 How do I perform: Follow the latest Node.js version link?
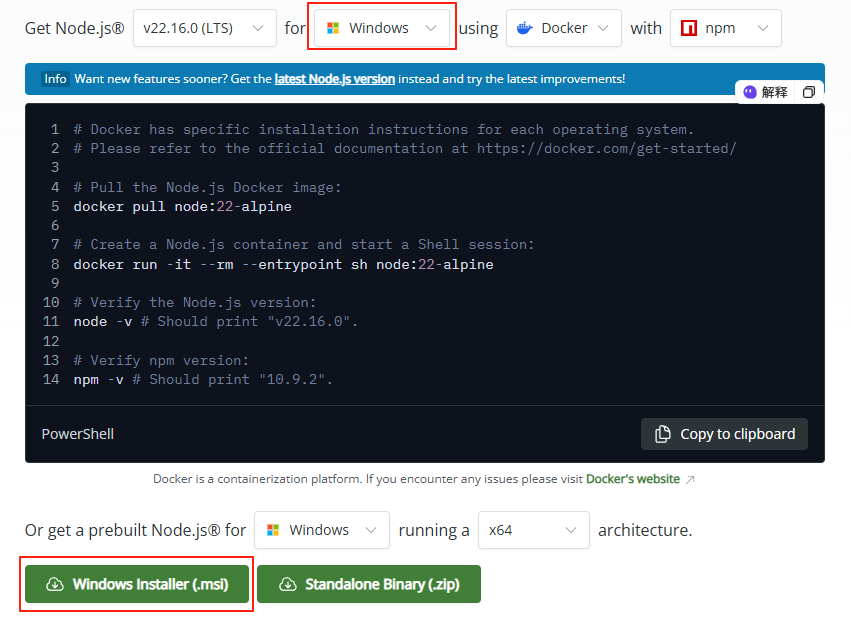pyautogui.click(x=334, y=79)
